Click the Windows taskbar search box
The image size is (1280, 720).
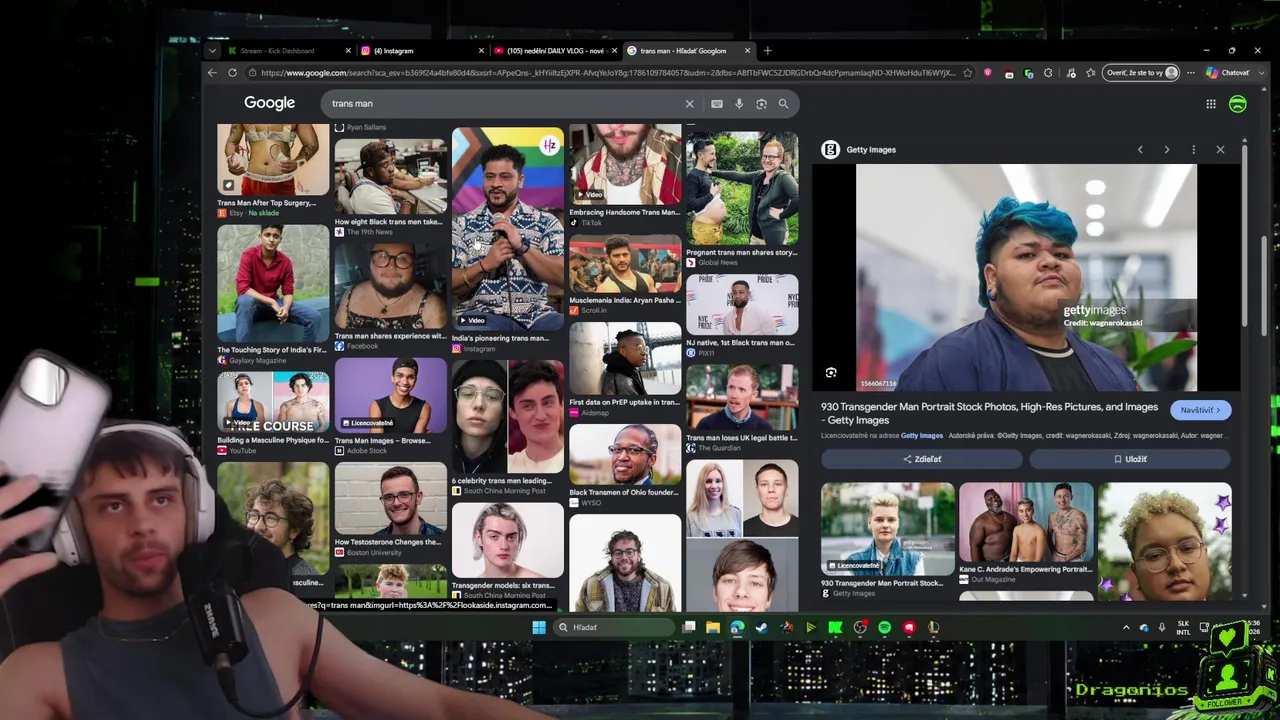click(x=614, y=628)
